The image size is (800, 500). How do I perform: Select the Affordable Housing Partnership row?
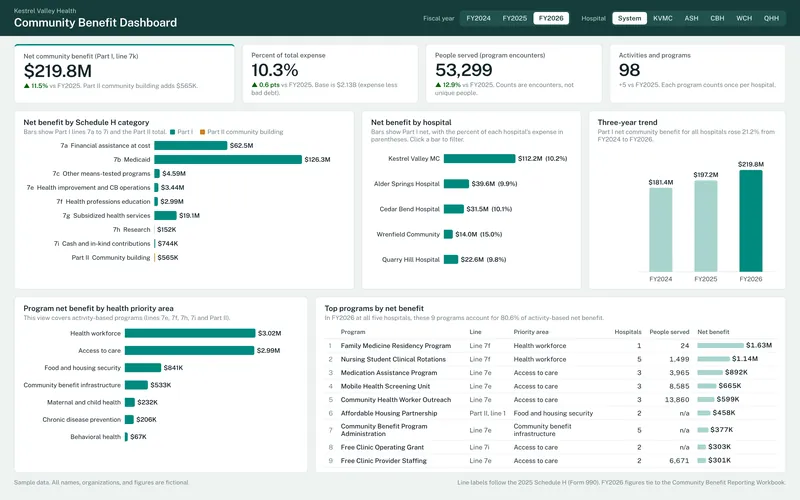(x=550, y=413)
